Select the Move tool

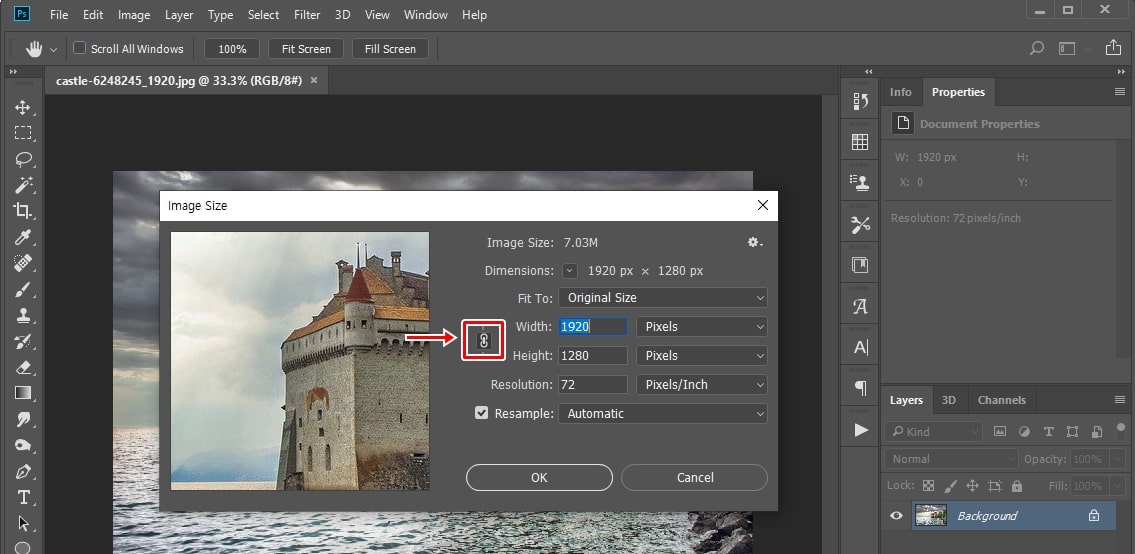[x=23, y=107]
